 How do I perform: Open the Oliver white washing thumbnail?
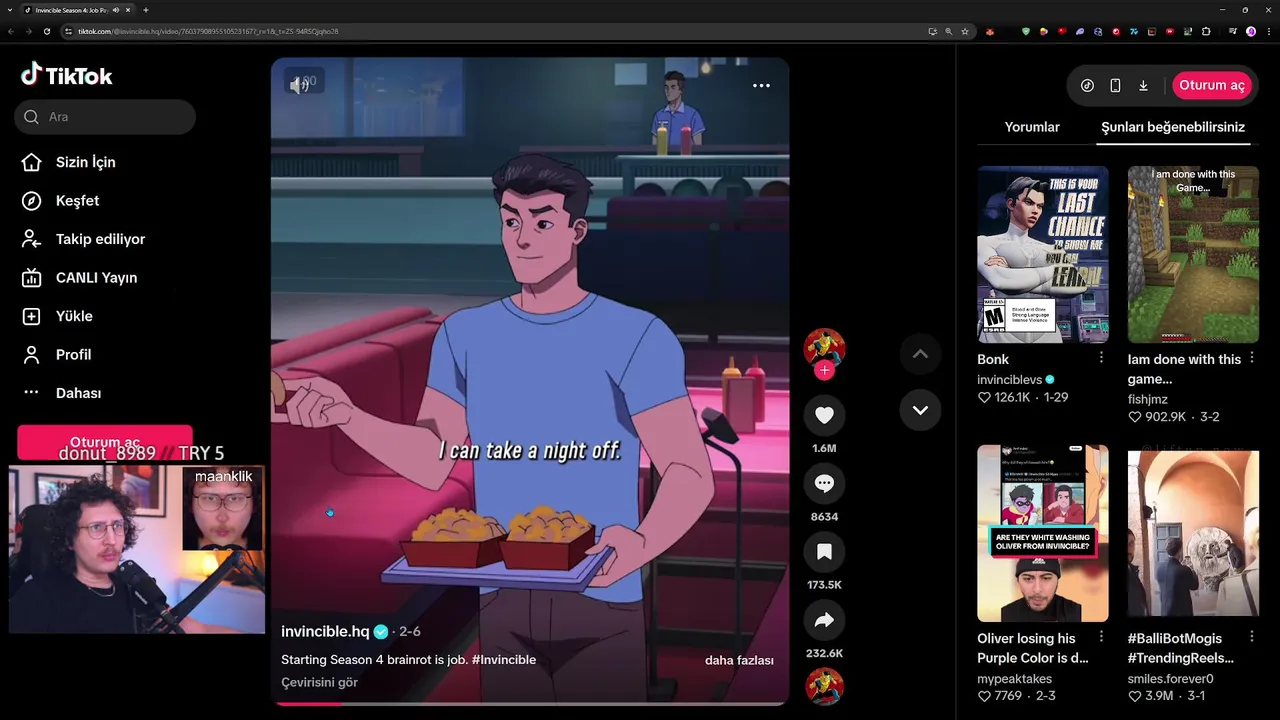click(x=1043, y=534)
